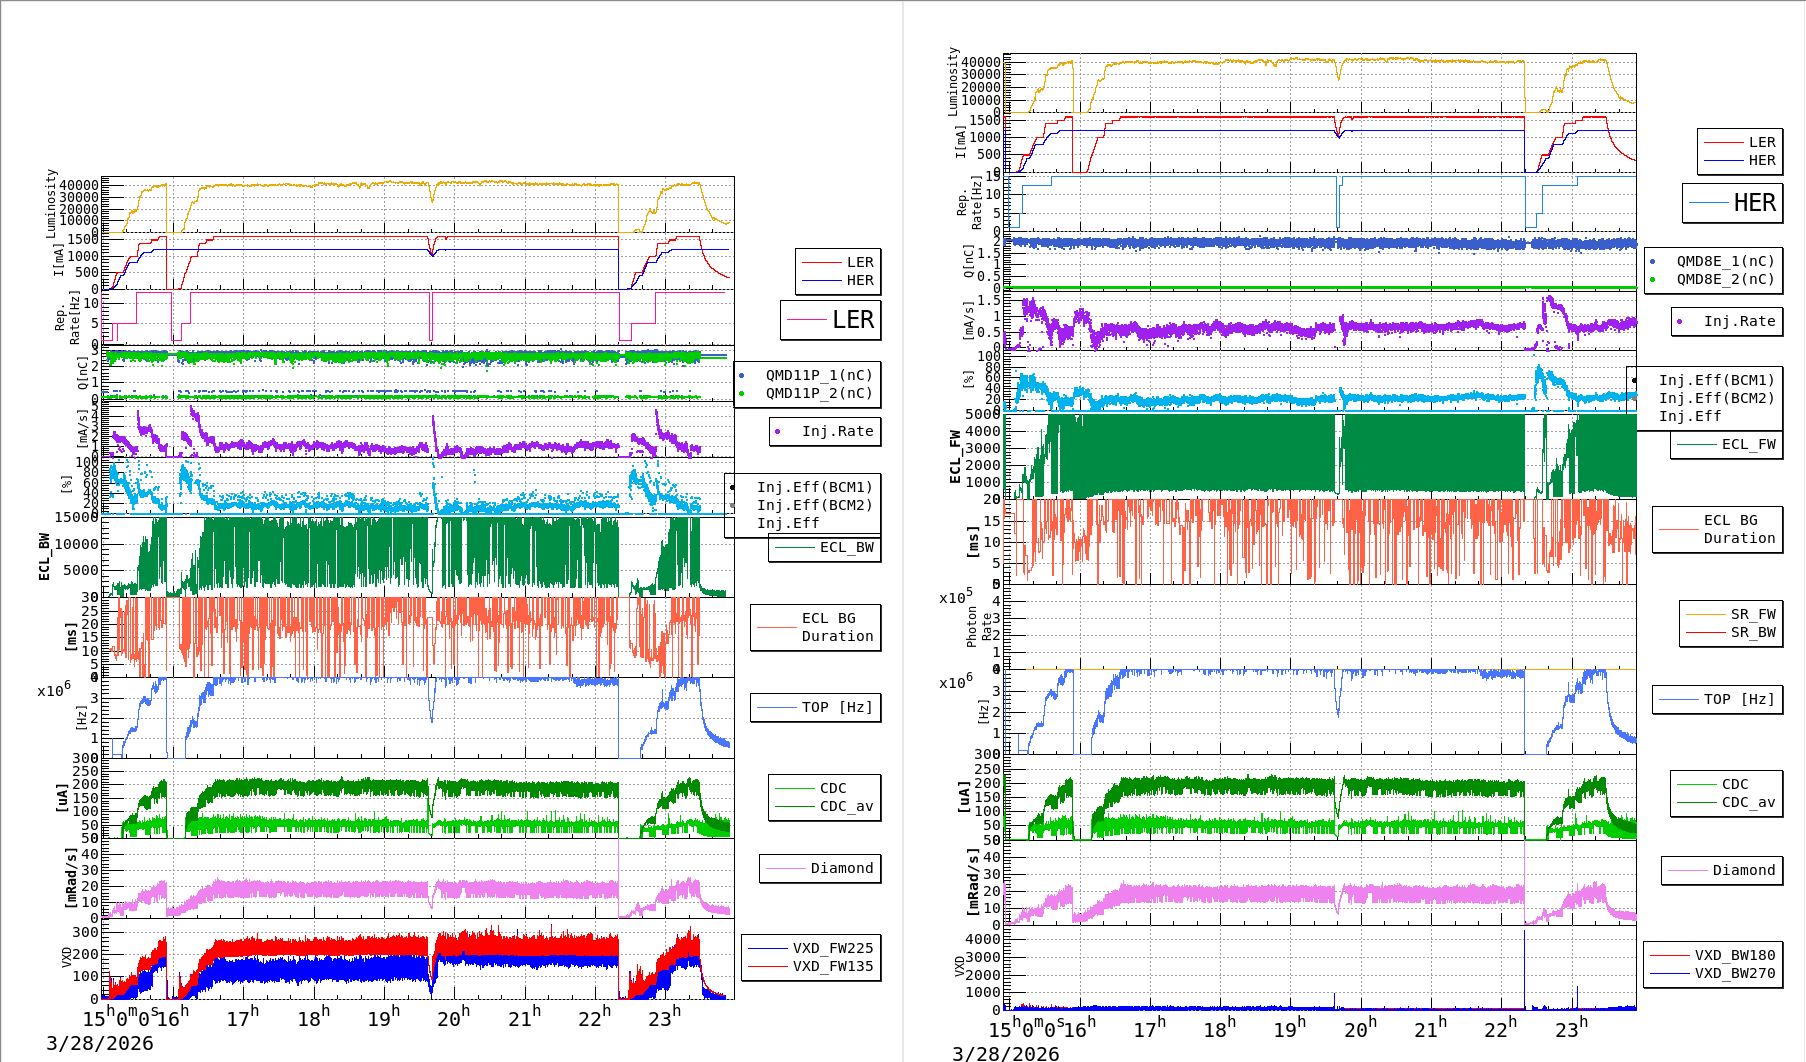Click the red VXD_FW135 legend line sample
The image size is (1806, 1062).
point(767,967)
